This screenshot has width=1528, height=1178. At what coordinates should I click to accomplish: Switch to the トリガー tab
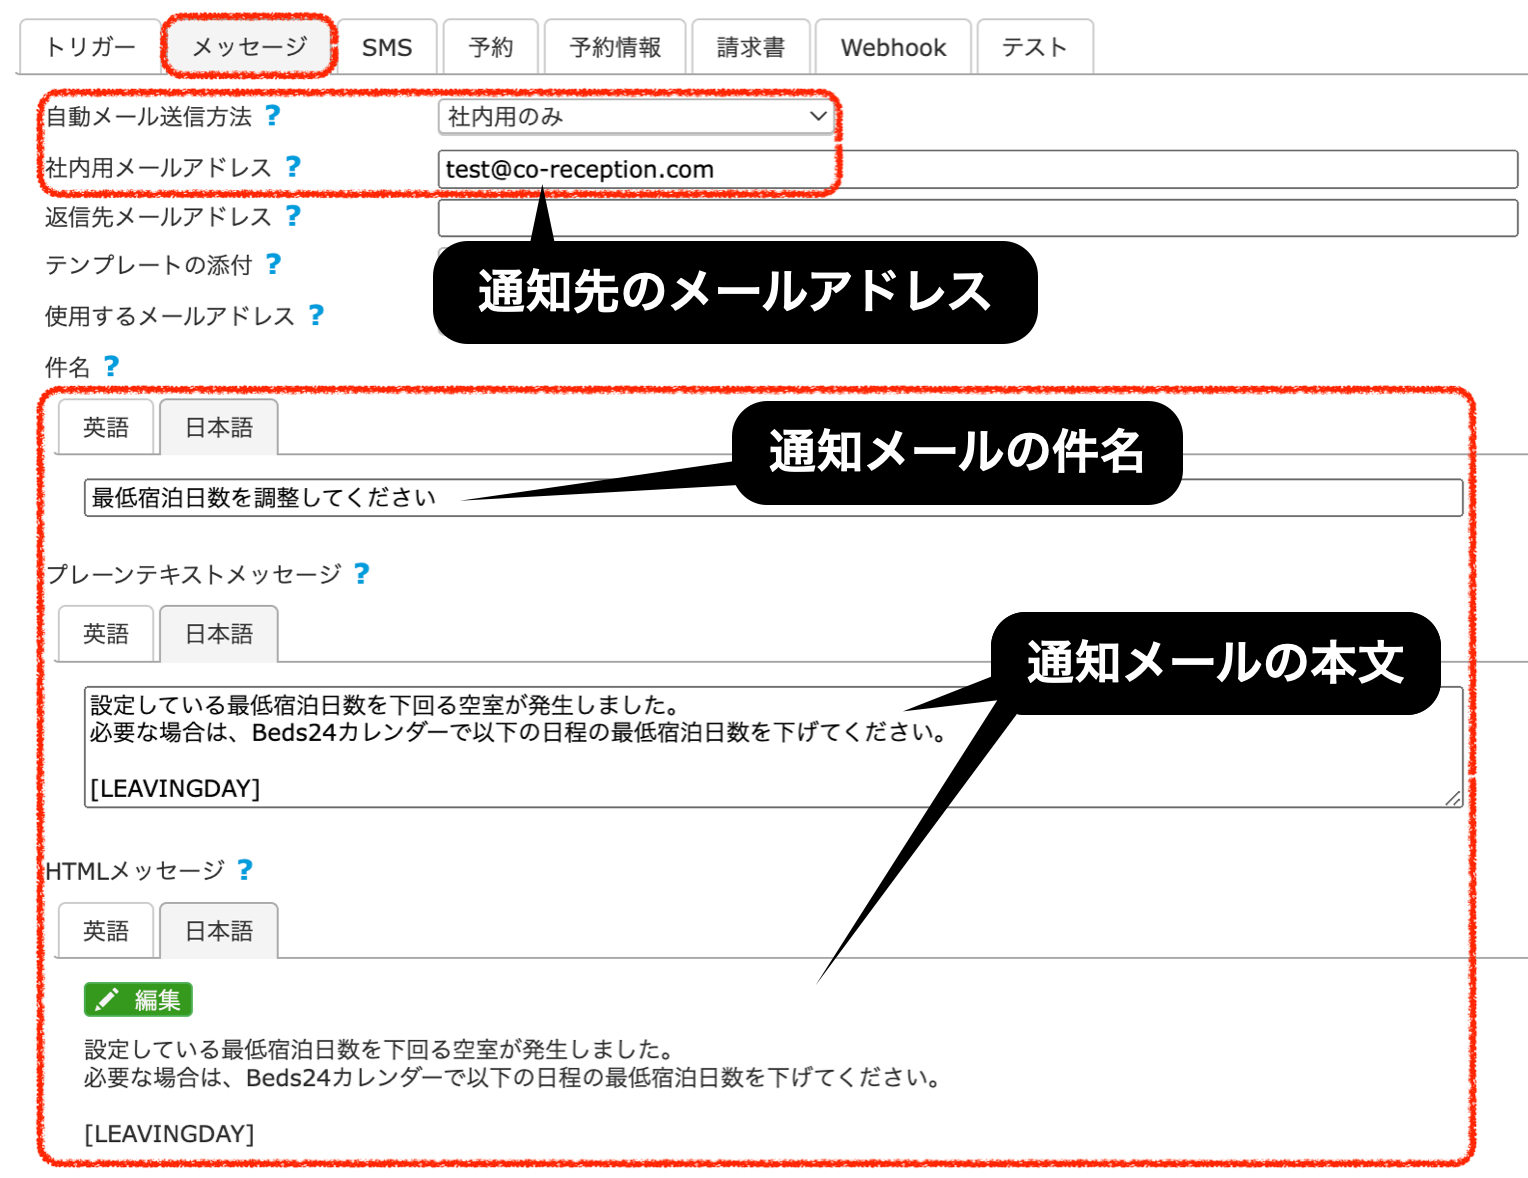click(x=90, y=47)
